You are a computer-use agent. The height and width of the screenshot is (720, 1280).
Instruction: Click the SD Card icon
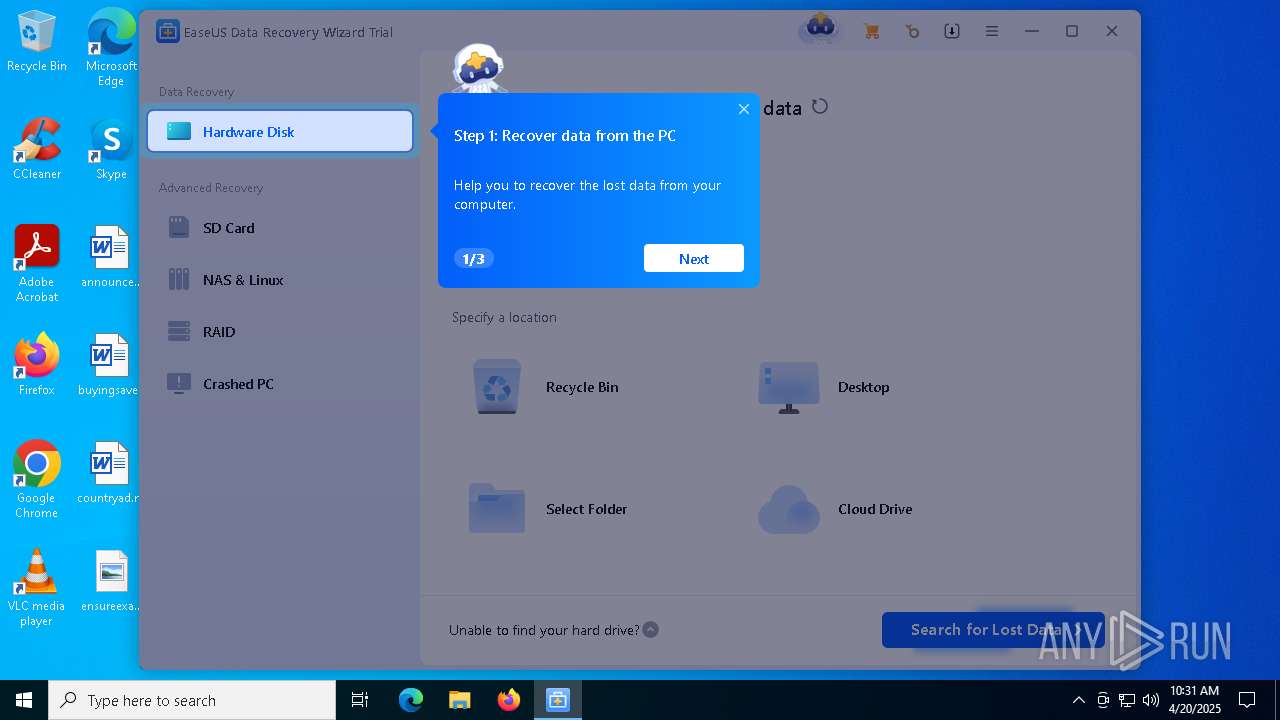pos(179,228)
